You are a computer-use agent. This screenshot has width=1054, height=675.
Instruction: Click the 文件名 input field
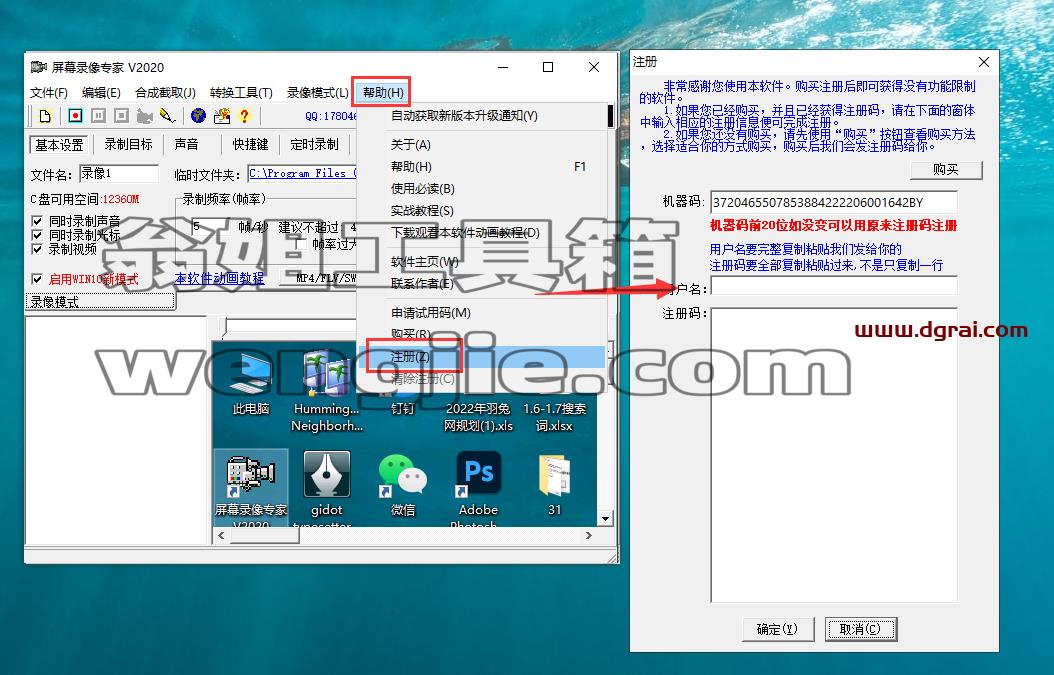(119, 173)
